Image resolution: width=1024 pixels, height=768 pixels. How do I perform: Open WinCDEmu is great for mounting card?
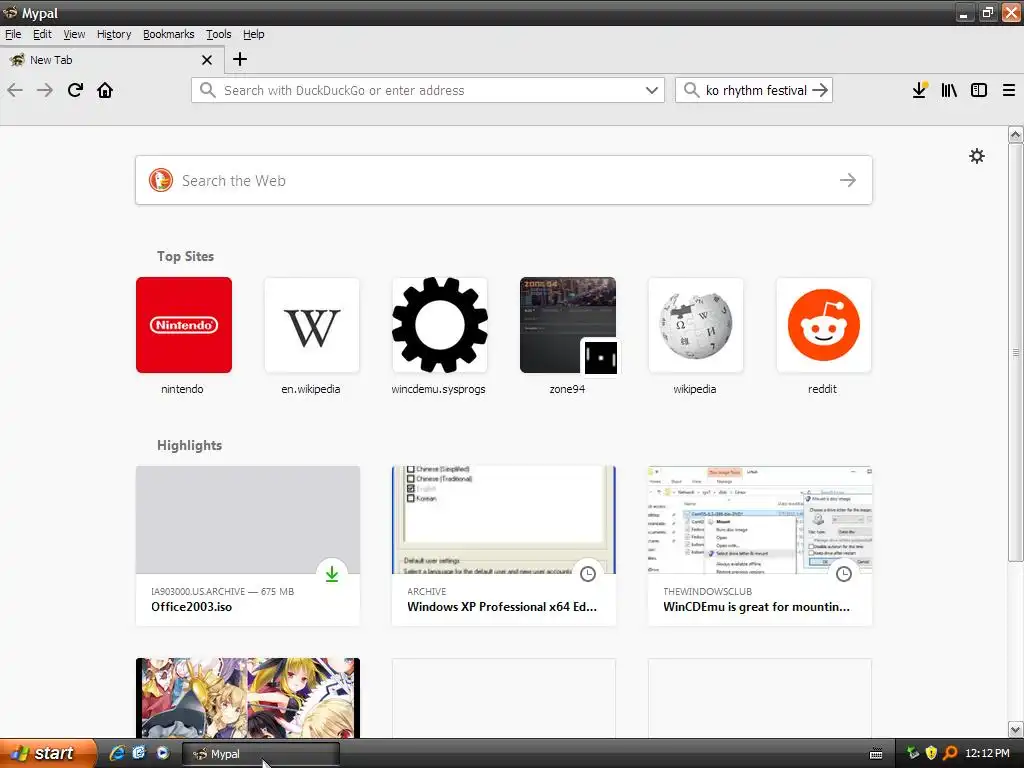click(x=760, y=545)
